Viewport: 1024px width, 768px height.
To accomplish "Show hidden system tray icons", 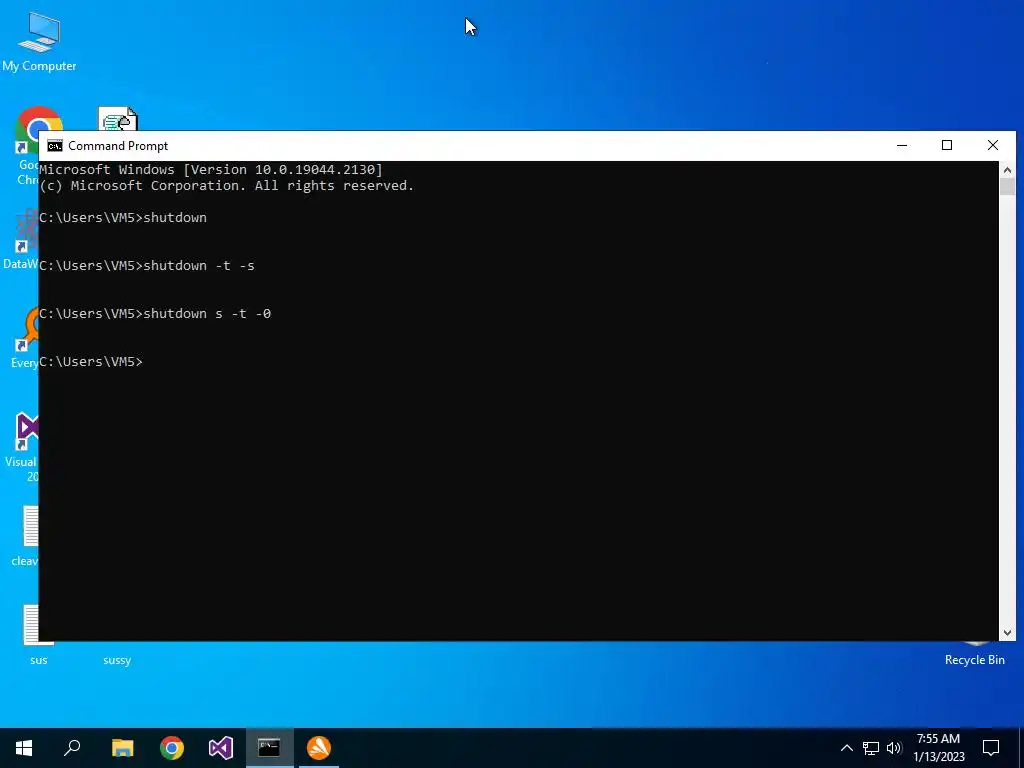I will point(846,748).
